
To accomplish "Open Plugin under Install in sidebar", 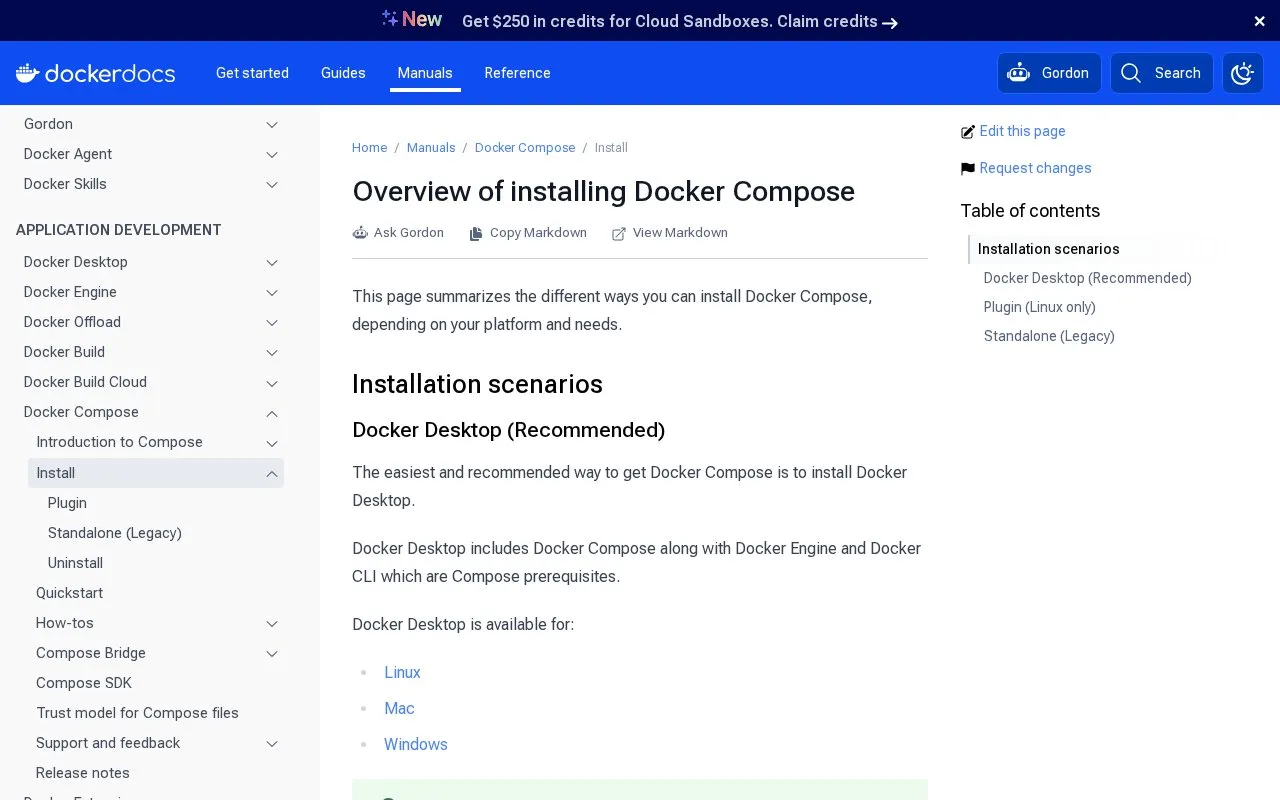I will [x=67, y=503].
